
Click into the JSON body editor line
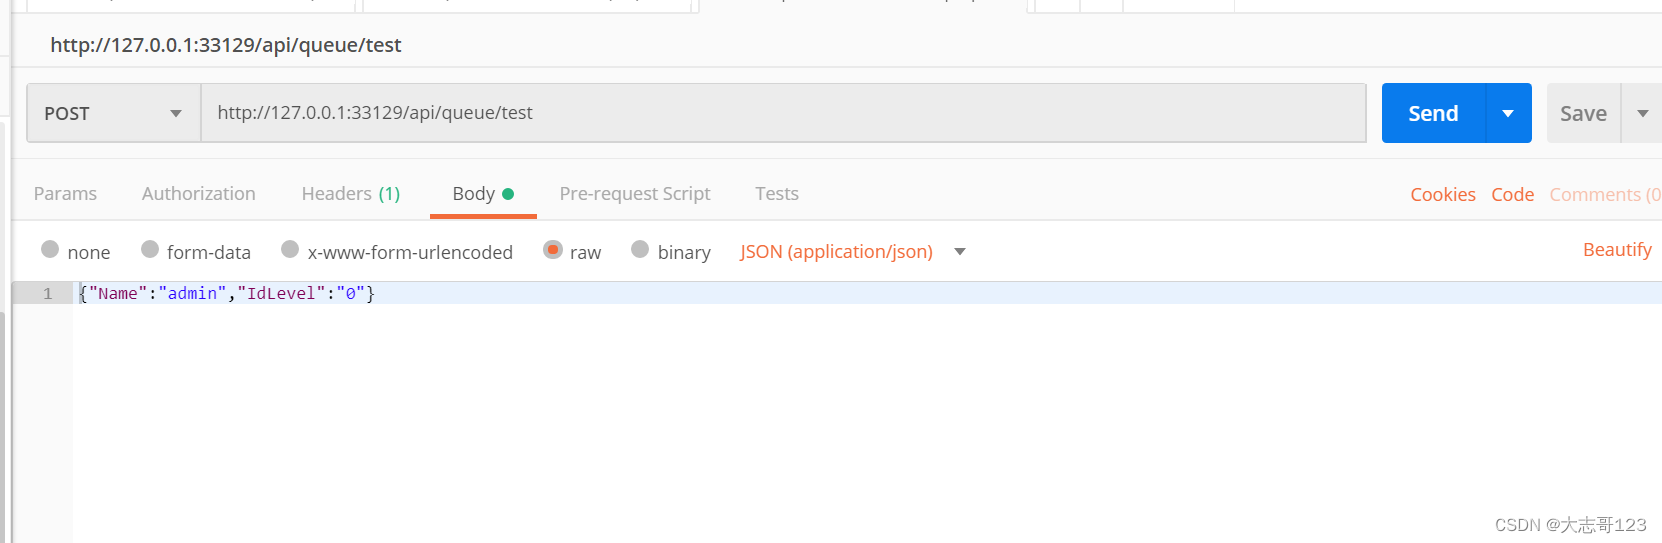click(x=867, y=293)
